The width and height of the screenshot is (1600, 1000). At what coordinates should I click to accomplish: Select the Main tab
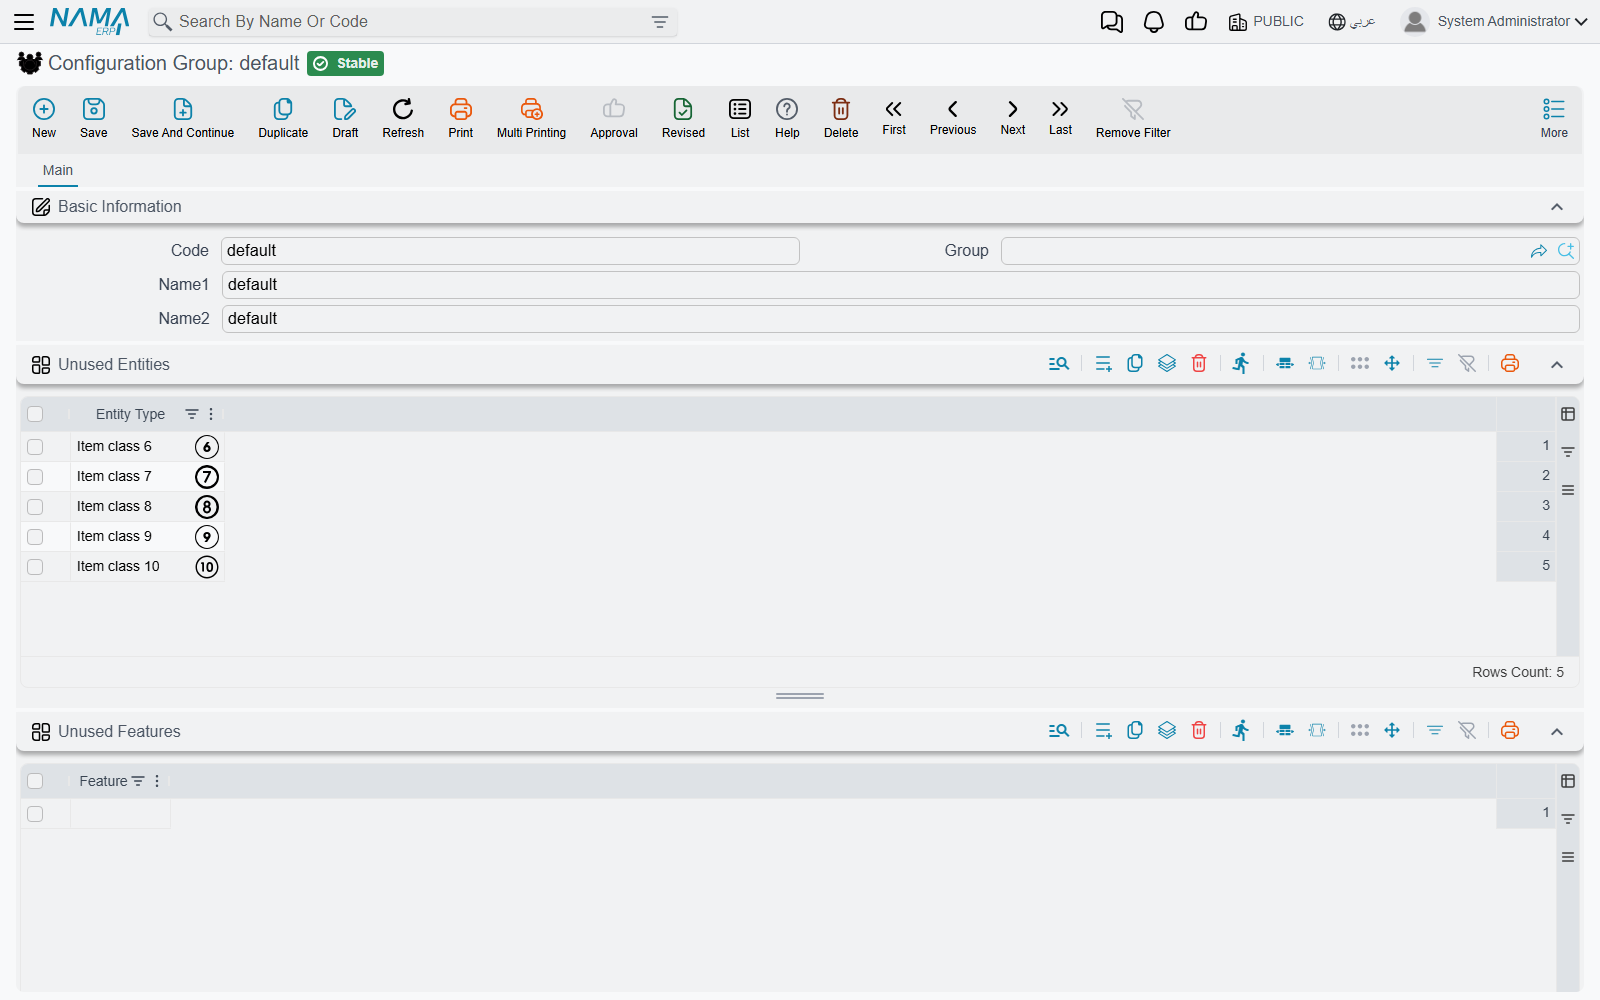(58, 171)
